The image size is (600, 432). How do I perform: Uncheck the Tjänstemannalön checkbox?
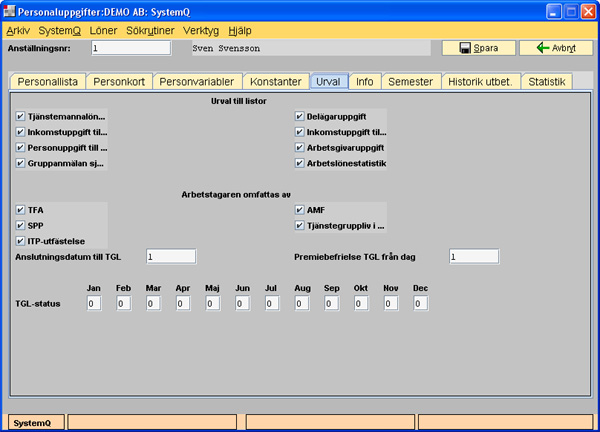tap(21, 116)
